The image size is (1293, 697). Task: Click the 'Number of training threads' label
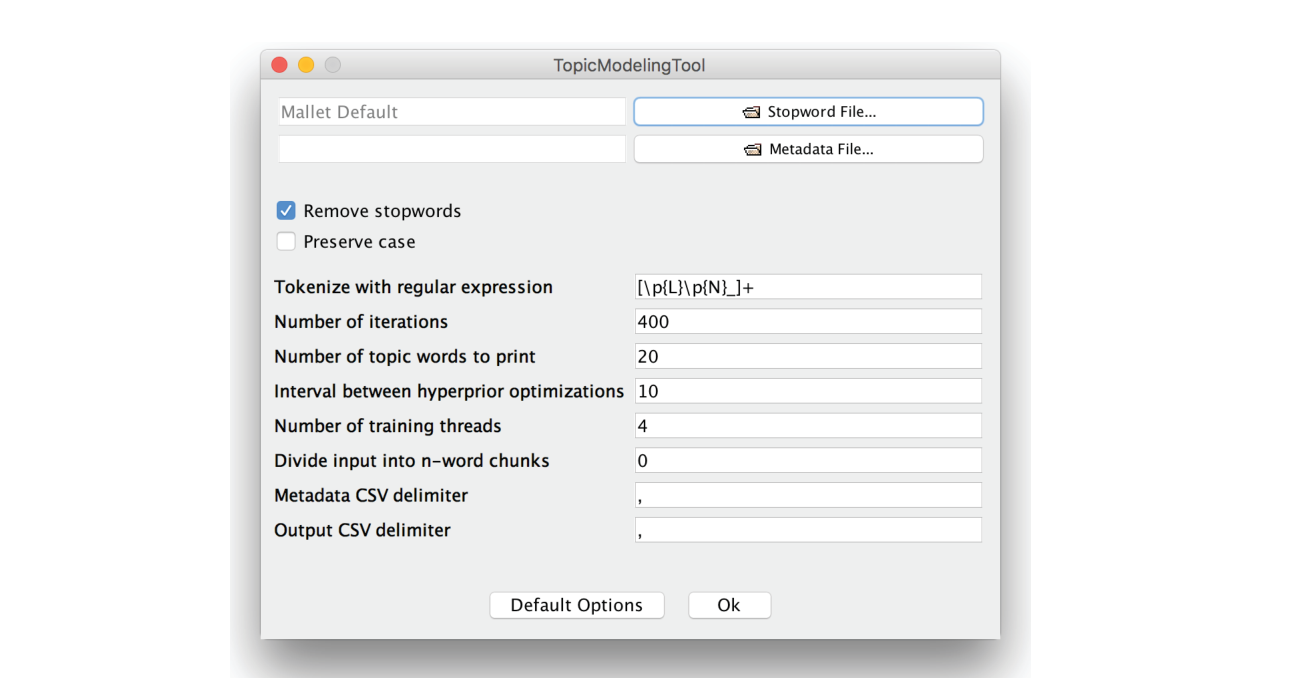388,426
